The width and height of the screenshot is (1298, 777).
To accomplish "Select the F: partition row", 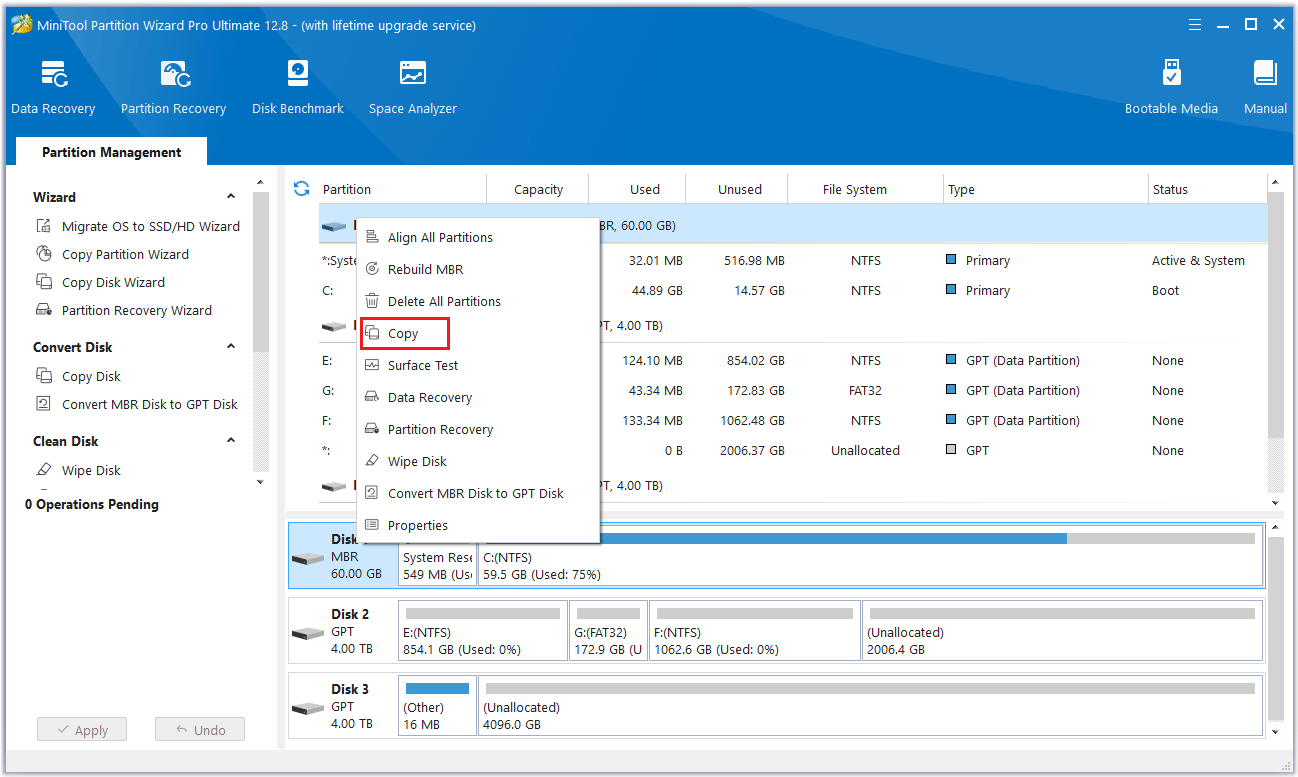I will [793, 420].
